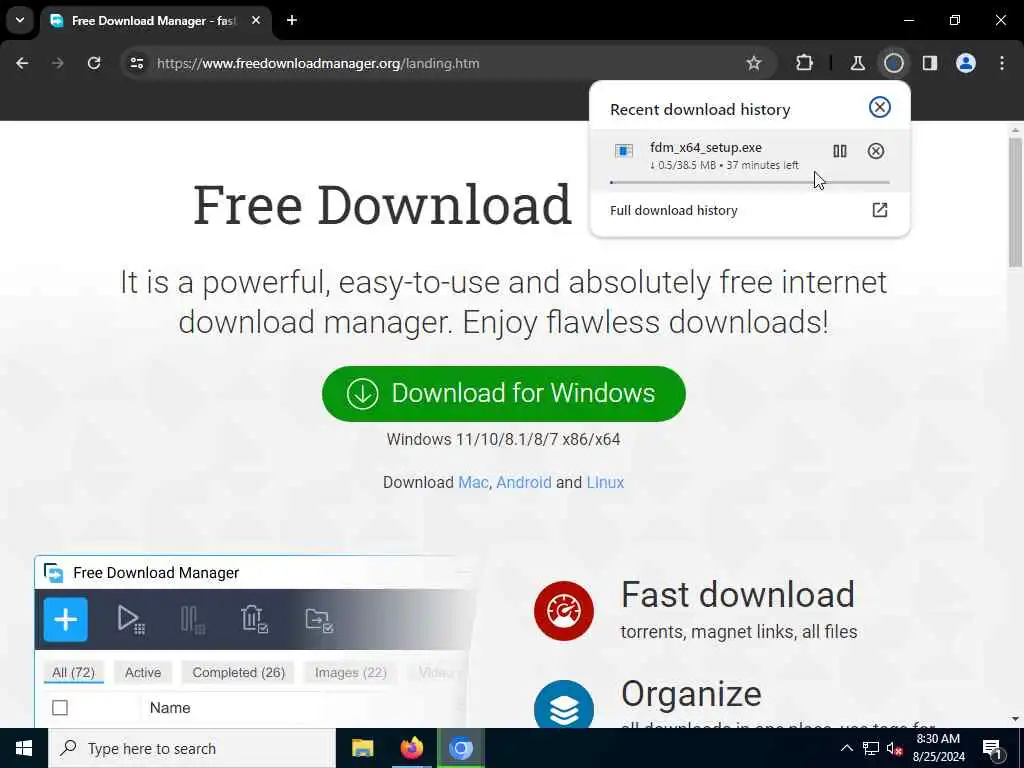The width and height of the screenshot is (1024, 768).
Task: Toggle the browser side panel
Action: (x=929, y=63)
